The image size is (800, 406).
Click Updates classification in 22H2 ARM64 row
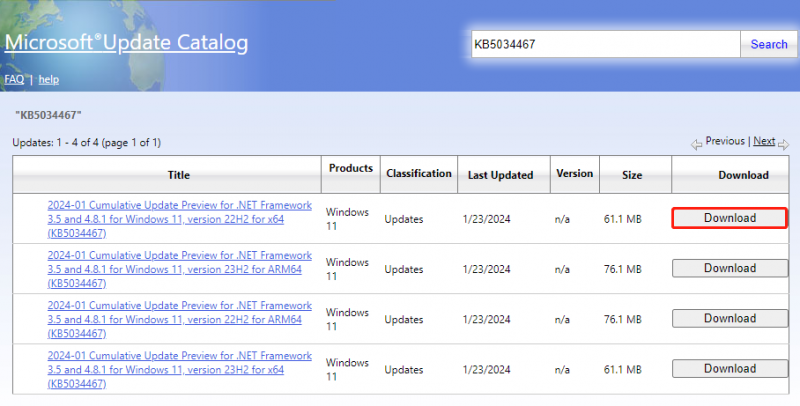click(404, 319)
